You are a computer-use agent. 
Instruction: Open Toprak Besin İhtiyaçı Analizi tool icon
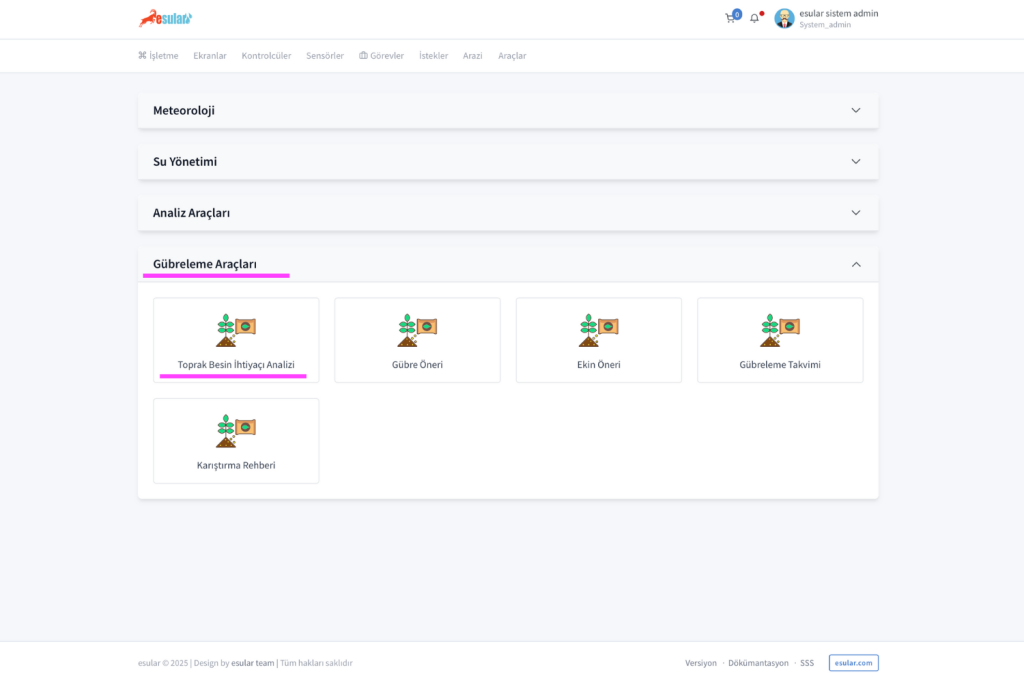coord(236,330)
